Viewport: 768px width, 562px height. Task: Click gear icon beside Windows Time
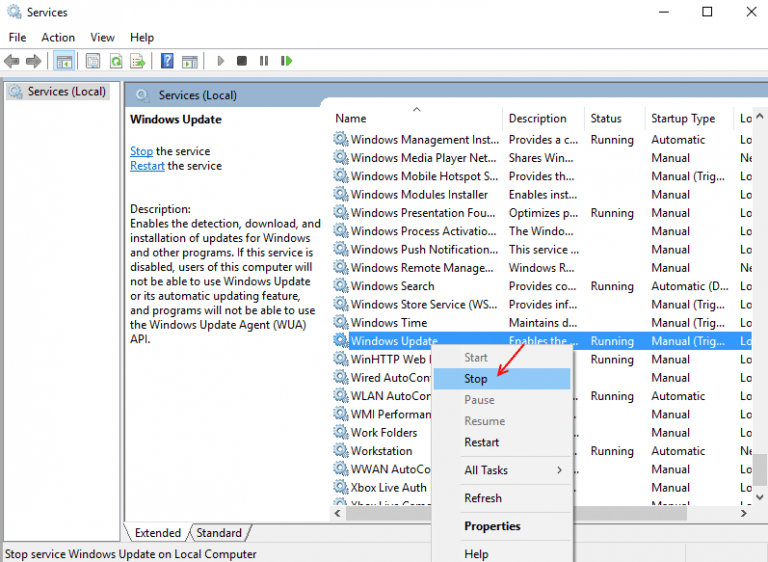pos(341,322)
